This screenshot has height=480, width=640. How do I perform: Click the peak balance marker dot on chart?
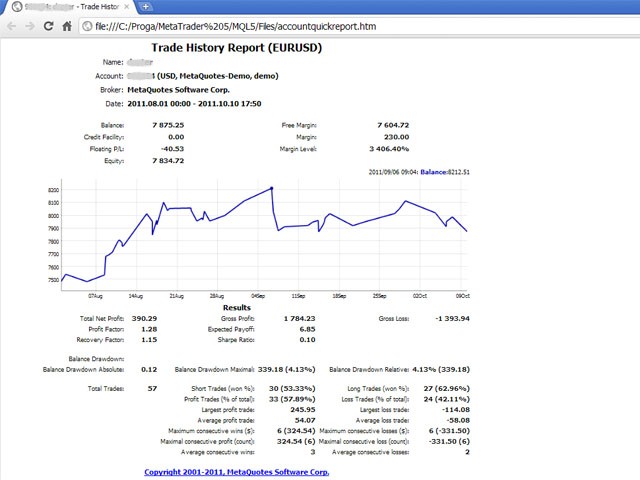click(272, 188)
